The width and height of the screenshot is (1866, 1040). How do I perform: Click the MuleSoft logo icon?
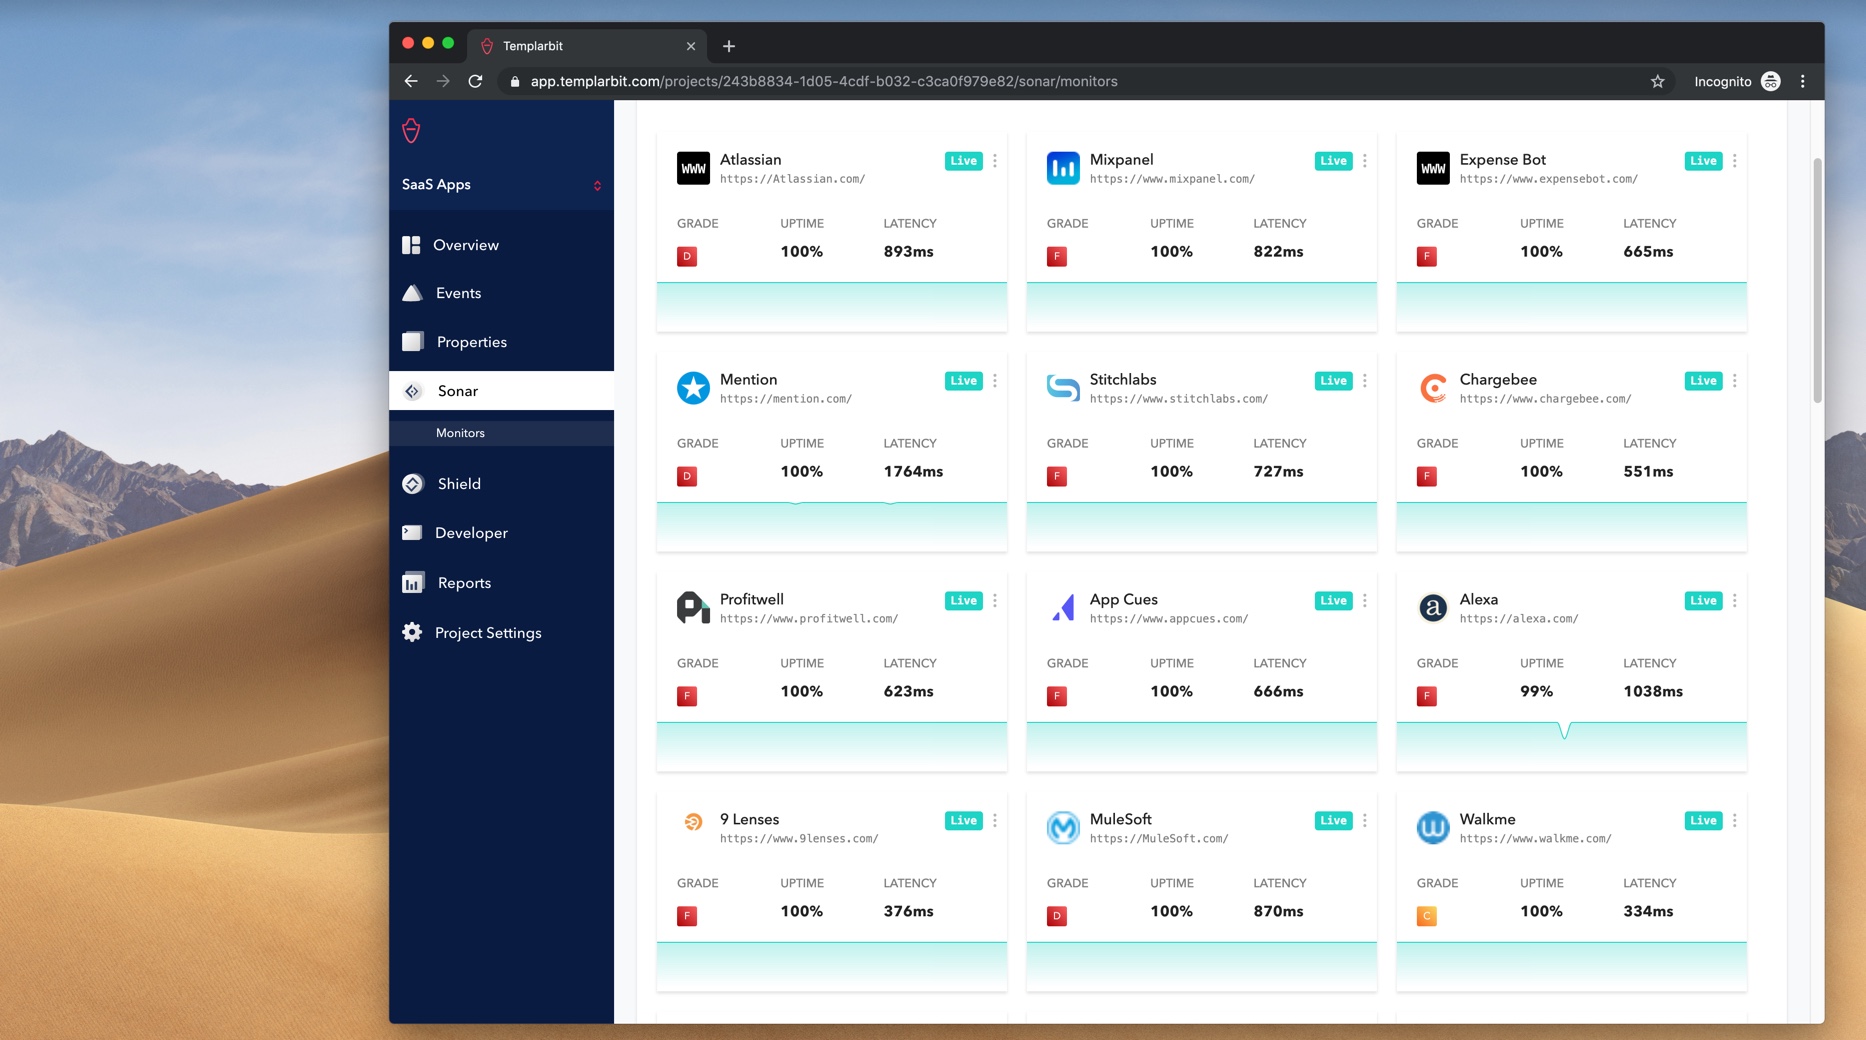(1062, 828)
